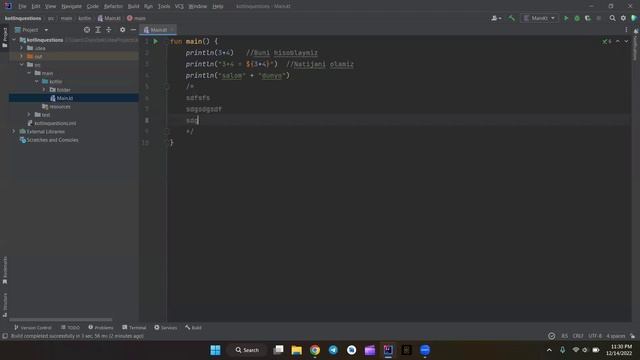Collapse the main folder node
Viewport: 640px width, 360px height.
(x=29, y=73)
